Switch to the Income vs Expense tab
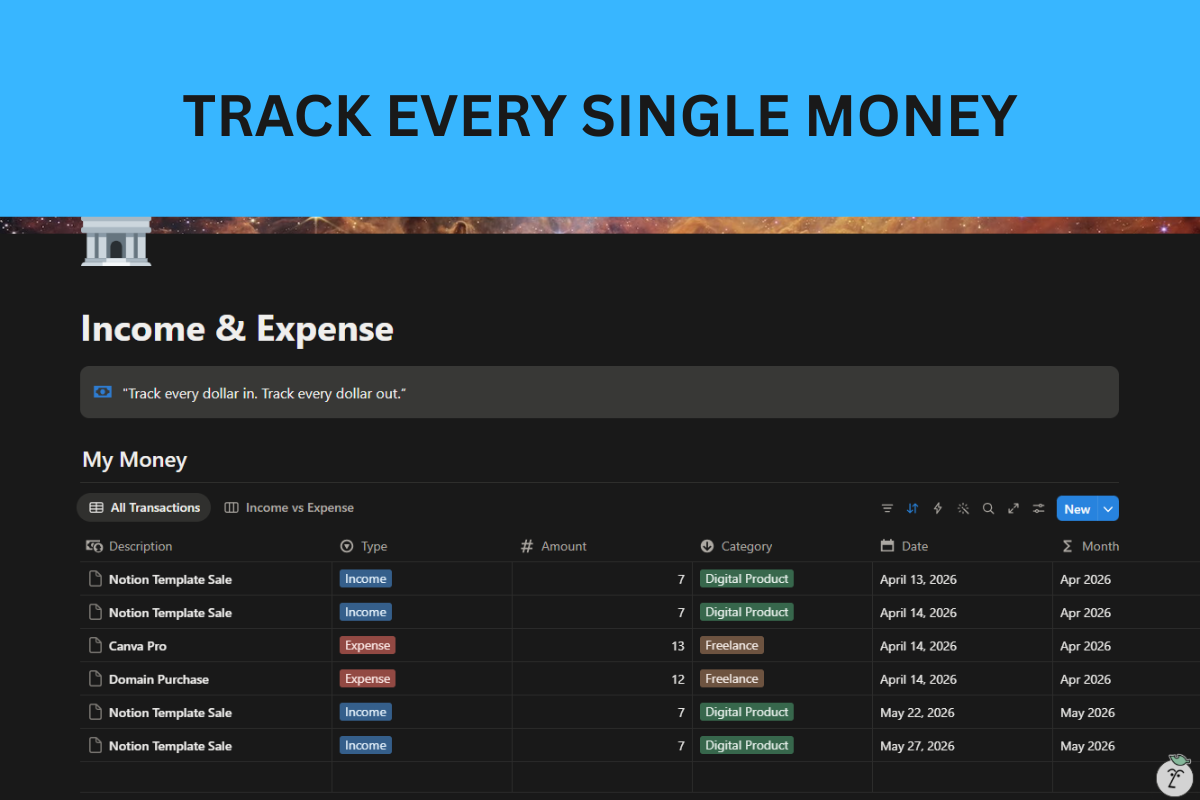 [x=288, y=507]
